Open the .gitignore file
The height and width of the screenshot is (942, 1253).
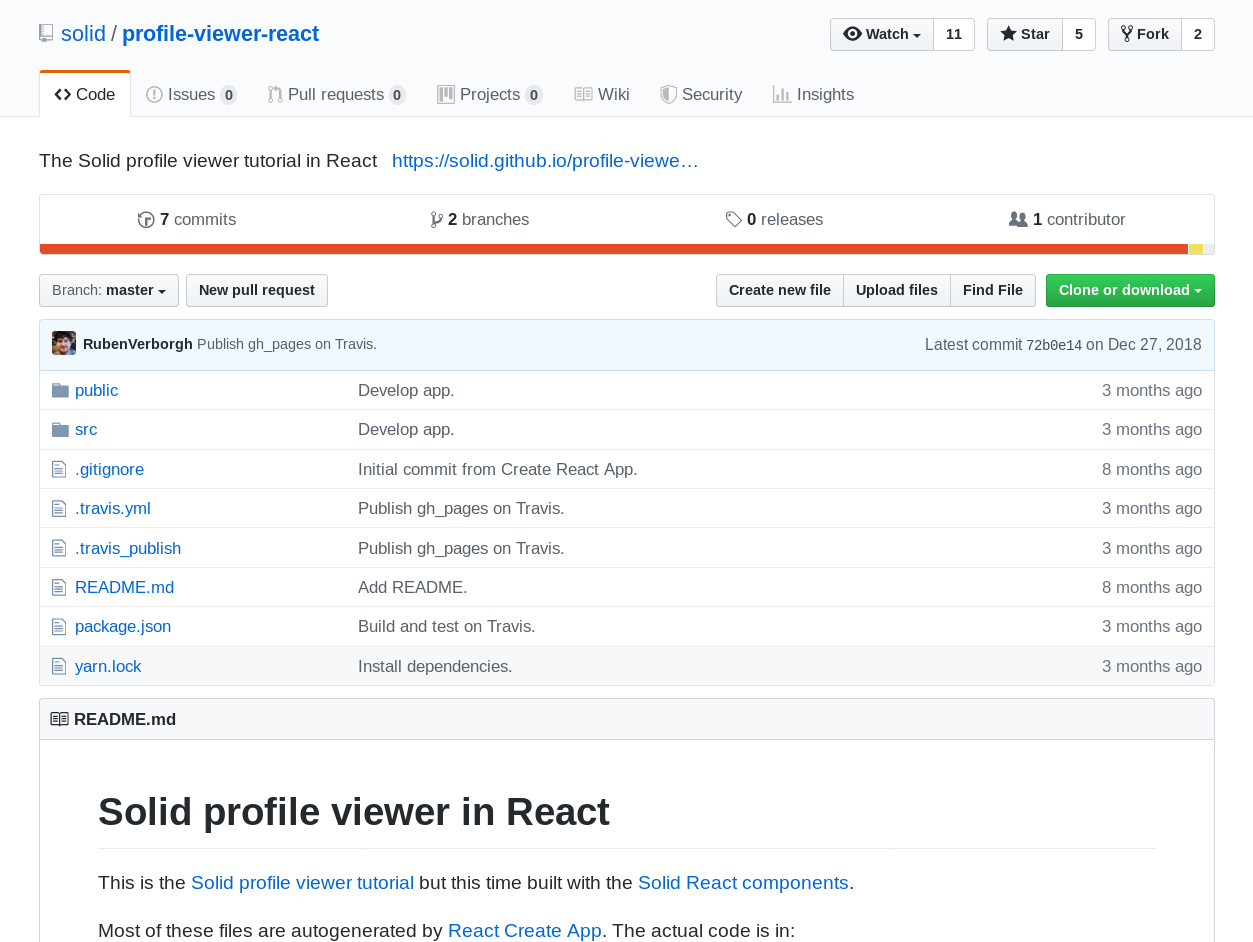[x=110, y=469]
